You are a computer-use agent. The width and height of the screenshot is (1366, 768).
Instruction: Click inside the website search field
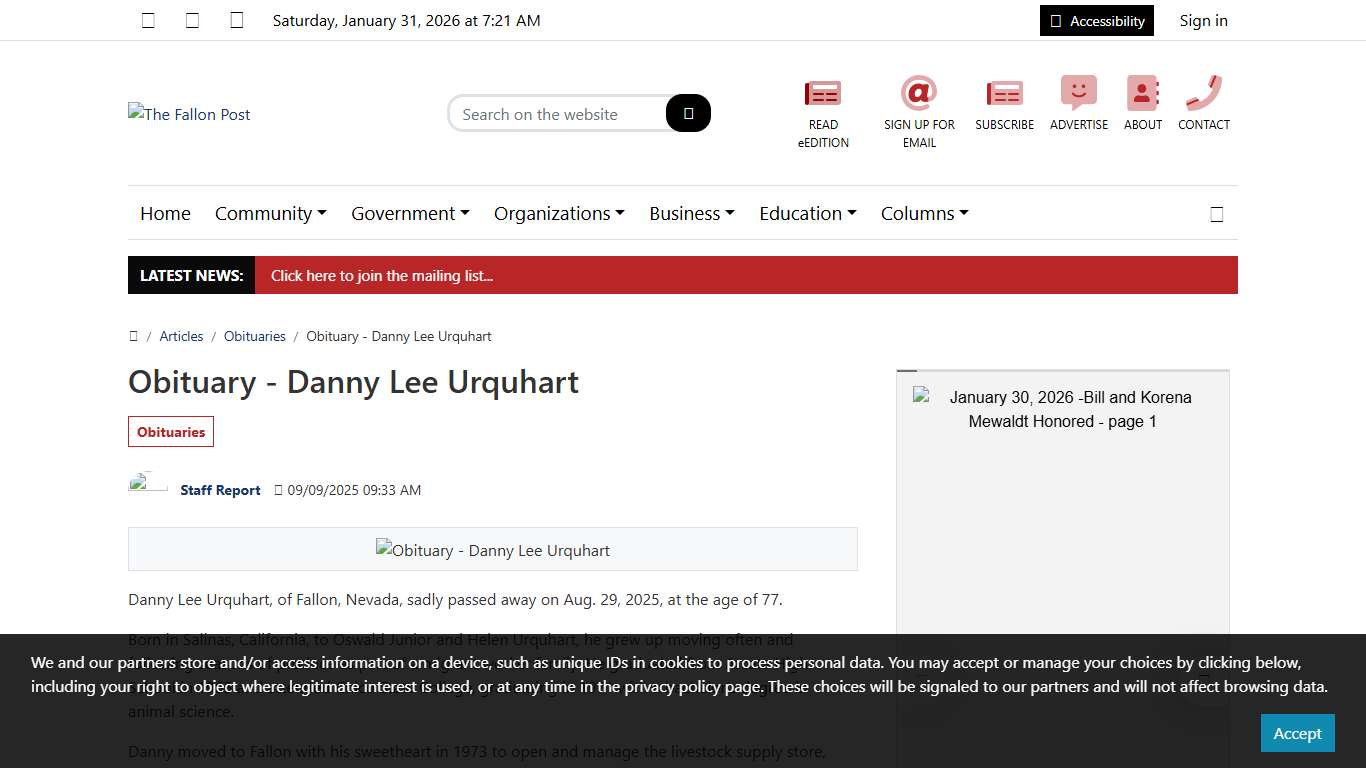pos(555,113)
